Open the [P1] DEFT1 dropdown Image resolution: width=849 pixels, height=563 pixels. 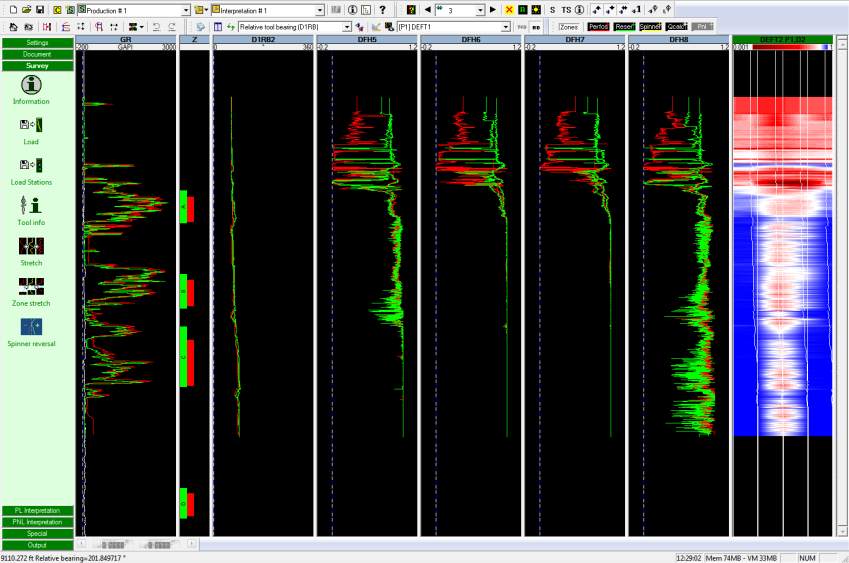coord(505,27)
